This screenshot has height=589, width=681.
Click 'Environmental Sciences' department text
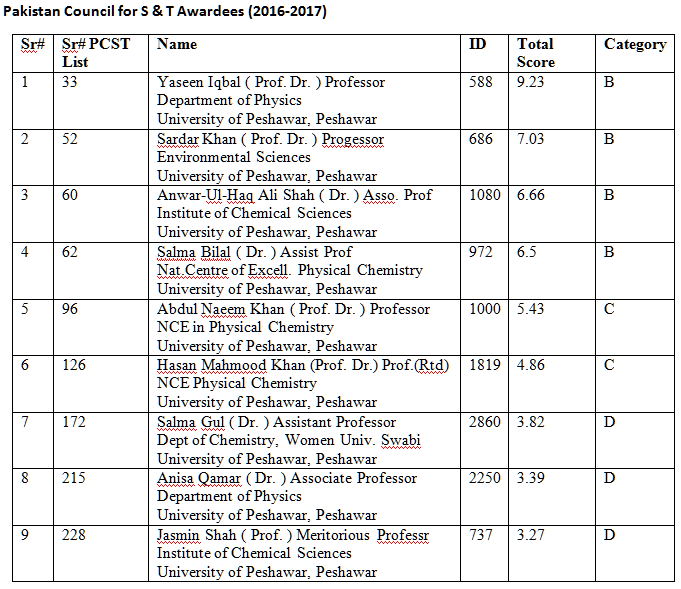(x=234, y=157)
